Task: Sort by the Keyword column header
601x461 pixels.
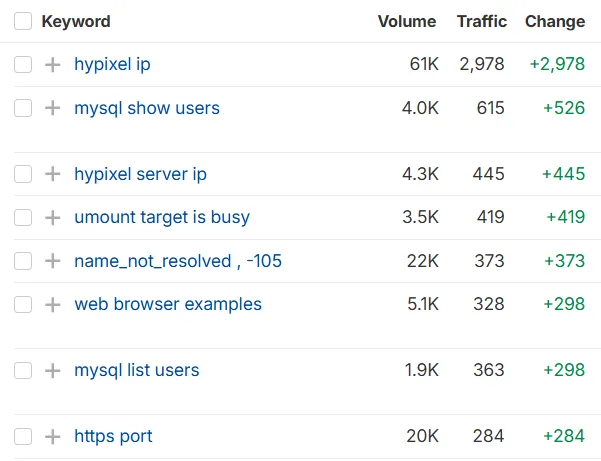Action: coord(76,21)
